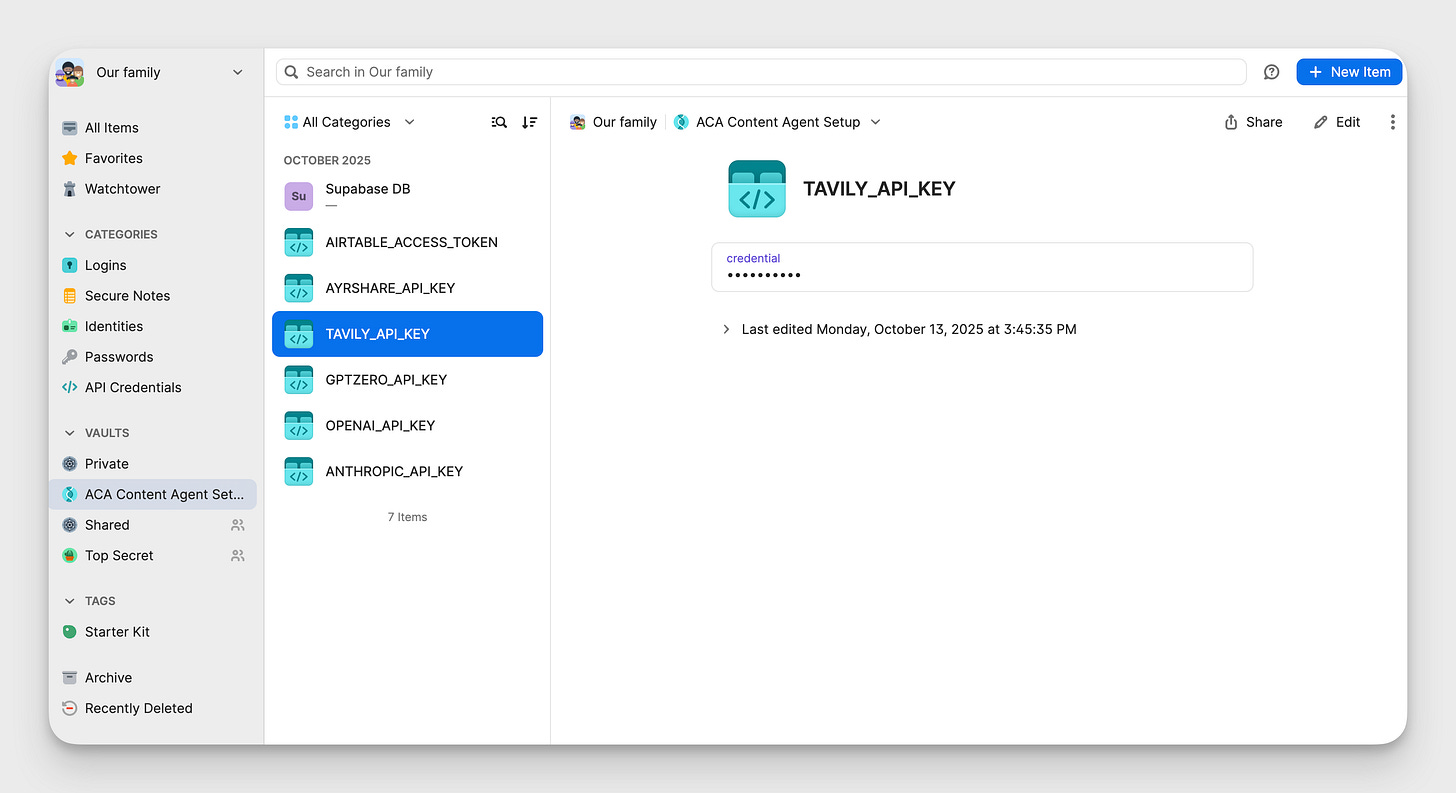Image resolution: width=1456 pixels, height=793 pixels.
Task: Click the Archive box icon
Action: [x=69, y=678]
